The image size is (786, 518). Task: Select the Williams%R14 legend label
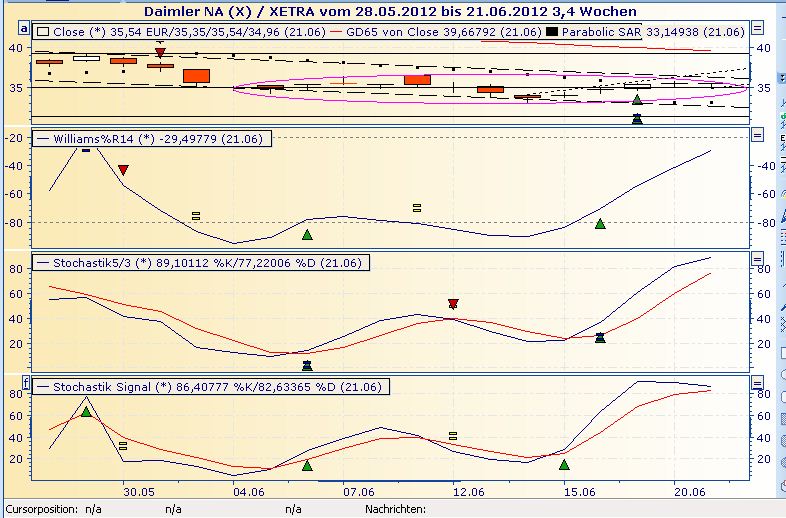(152, 138)
